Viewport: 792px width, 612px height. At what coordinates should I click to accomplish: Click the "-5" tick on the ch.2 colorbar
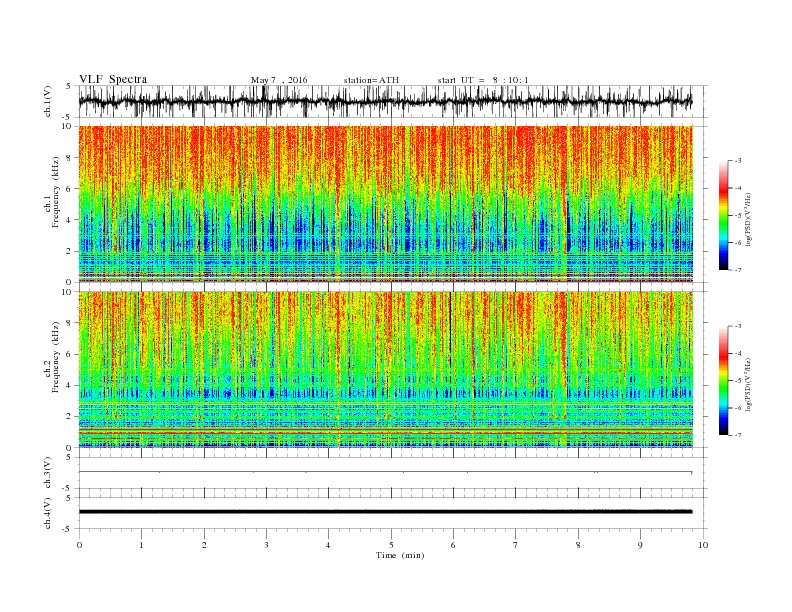737,380
